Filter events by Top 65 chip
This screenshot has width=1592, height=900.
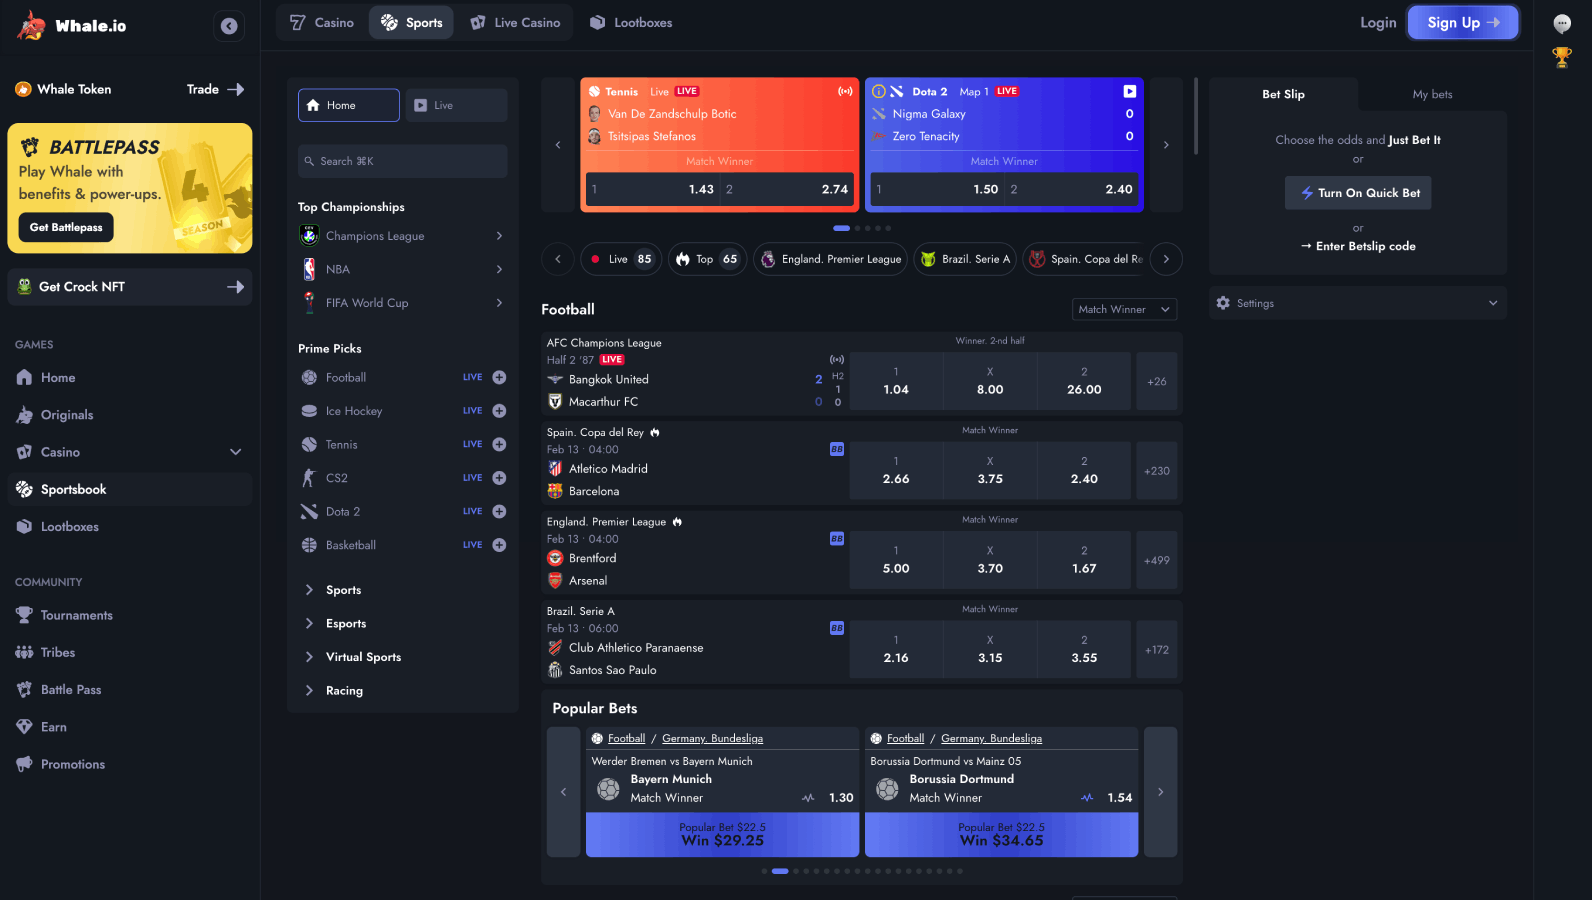707,259
